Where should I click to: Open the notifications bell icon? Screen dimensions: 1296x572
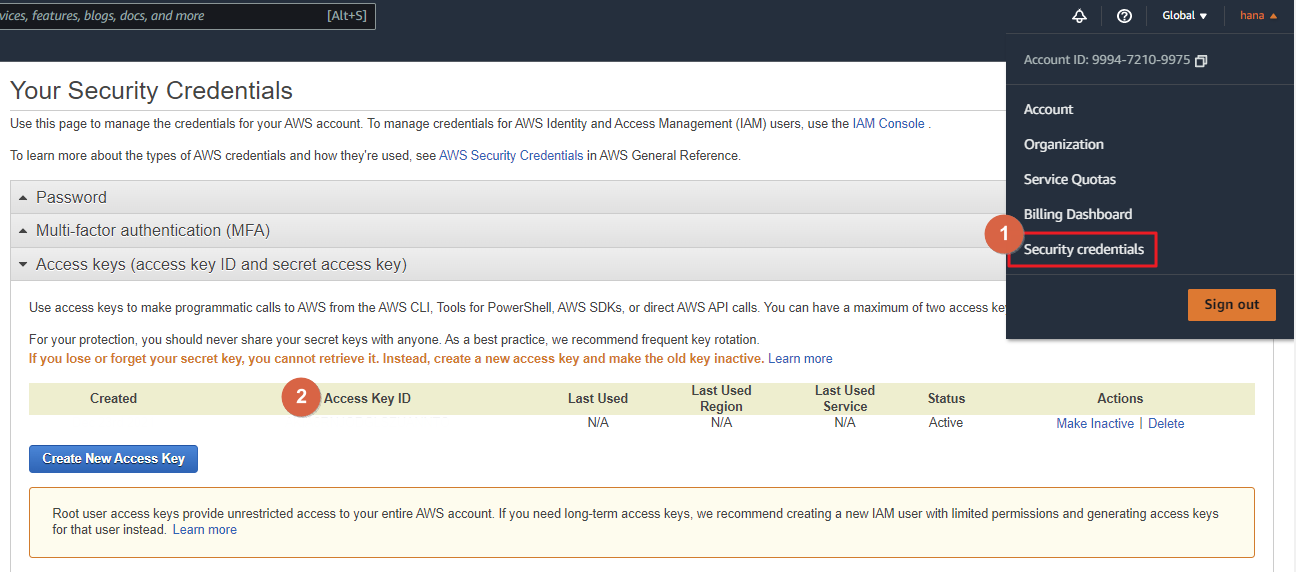1079,15
